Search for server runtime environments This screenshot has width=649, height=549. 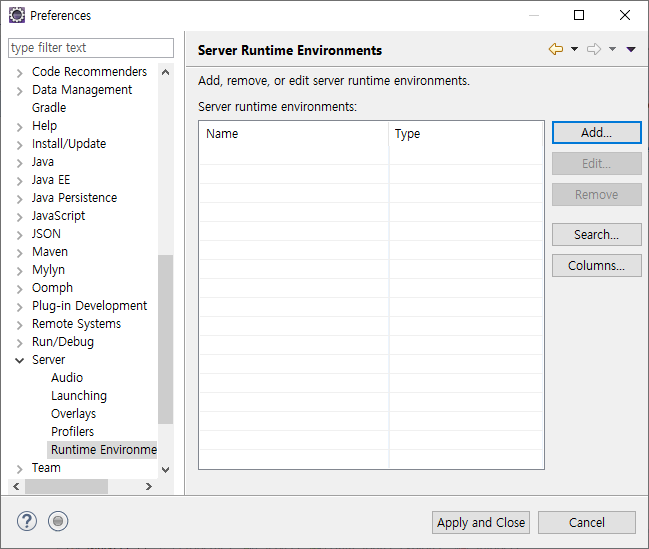pos(596,235)
